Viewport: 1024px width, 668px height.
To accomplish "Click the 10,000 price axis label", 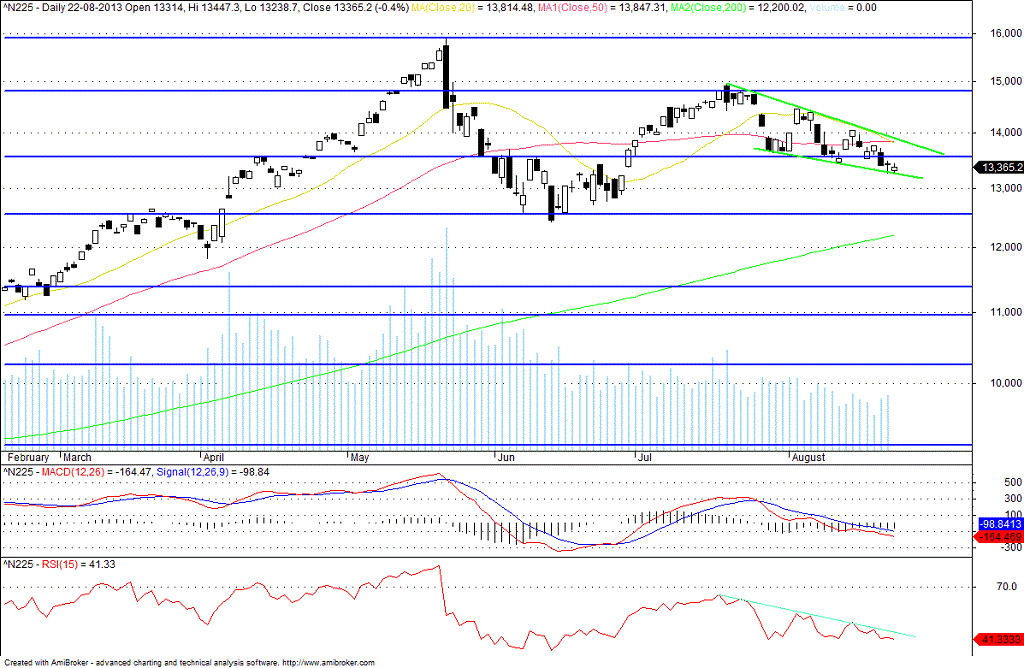I will [1006, 383].
